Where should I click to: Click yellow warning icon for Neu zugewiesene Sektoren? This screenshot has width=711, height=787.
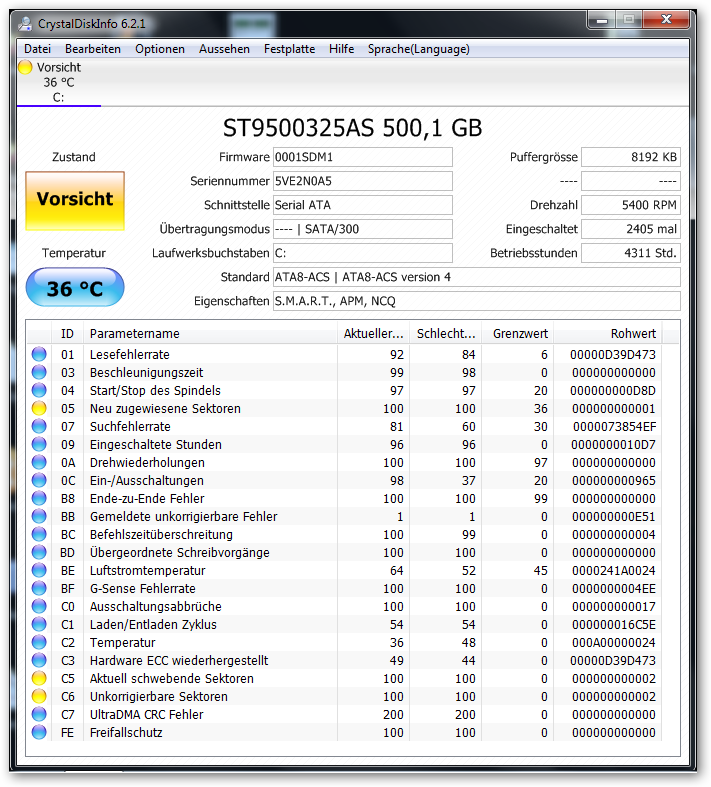pyautogui.click(x=39, y=409)
